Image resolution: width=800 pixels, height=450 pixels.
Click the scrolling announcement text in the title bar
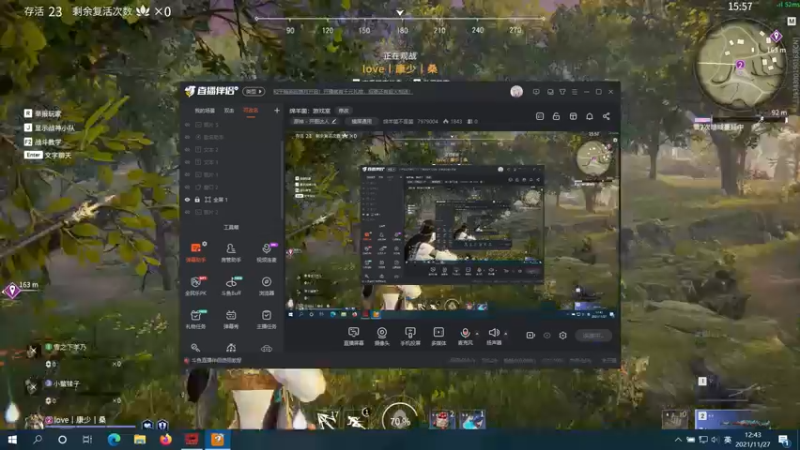pos(342,92)
